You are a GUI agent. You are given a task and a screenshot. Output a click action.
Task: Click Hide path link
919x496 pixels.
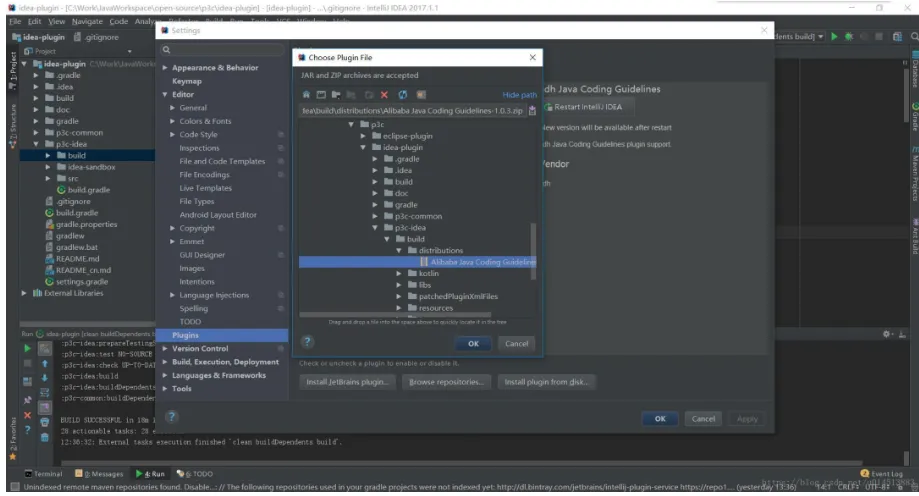[519, 95]
